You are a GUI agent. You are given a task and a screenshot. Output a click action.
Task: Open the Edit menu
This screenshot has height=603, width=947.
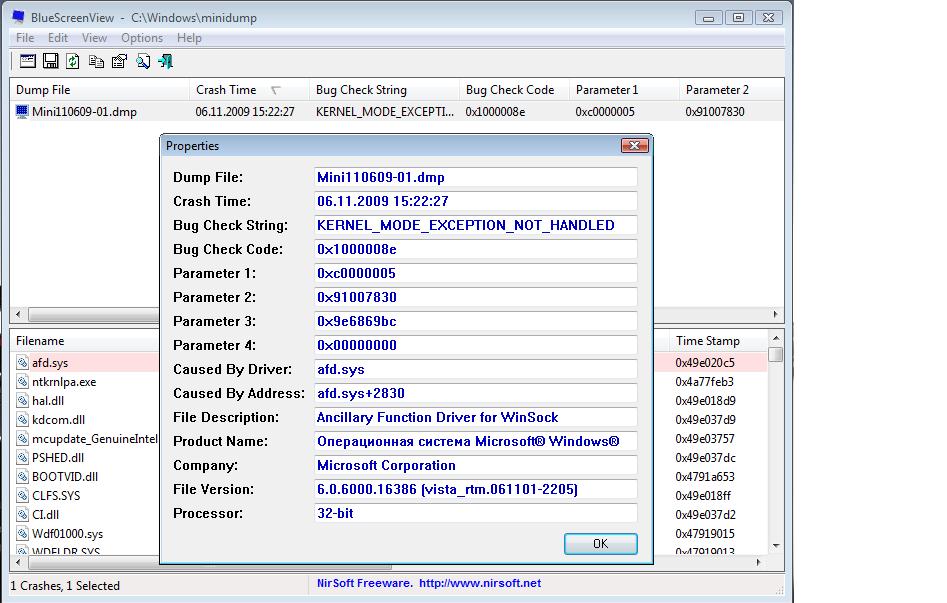tap(58, 37)
